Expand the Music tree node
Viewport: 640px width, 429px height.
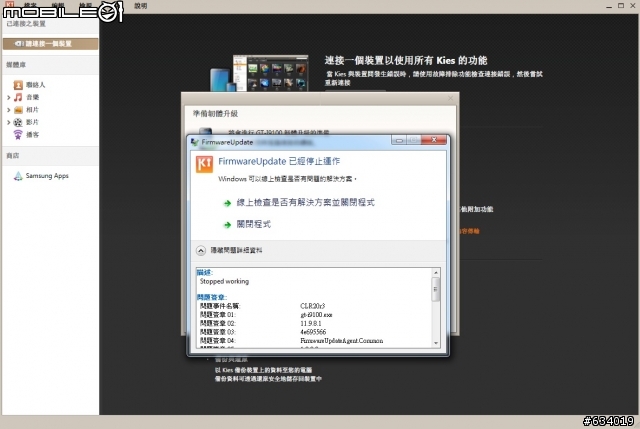9,98
